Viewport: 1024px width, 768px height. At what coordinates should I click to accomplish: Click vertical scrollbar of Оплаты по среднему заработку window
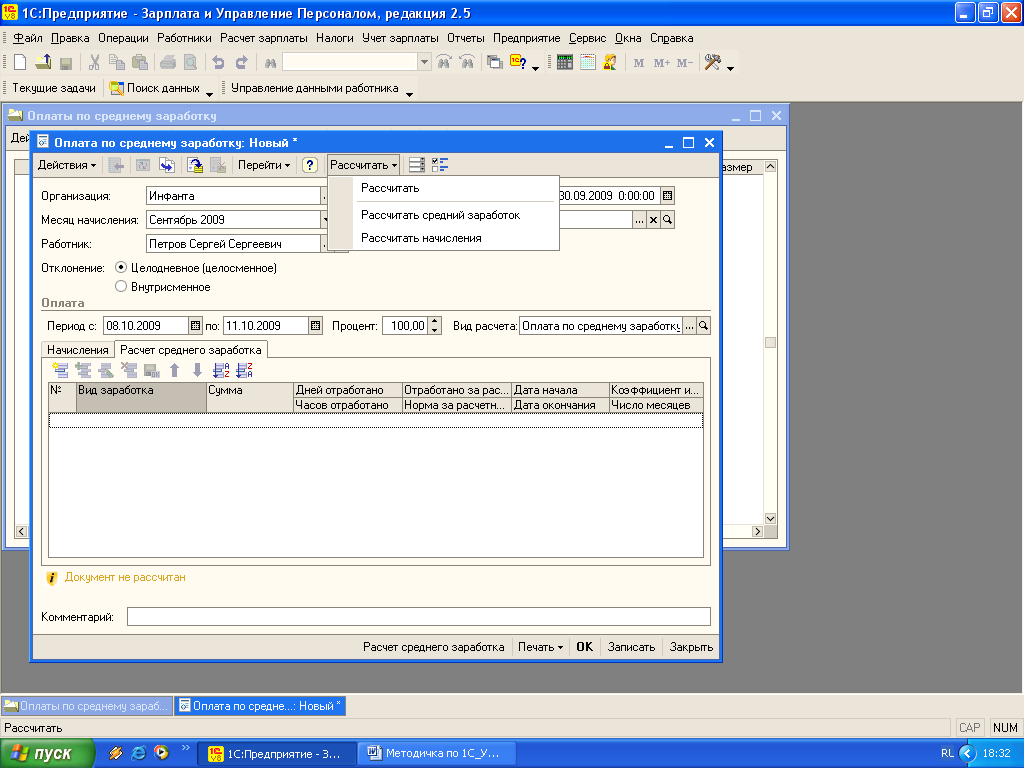point(771,342)
